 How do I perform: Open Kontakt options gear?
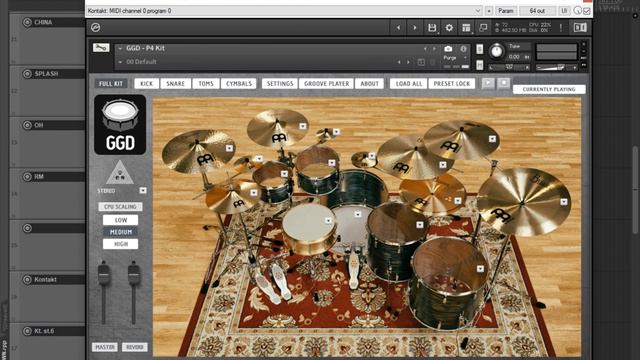click(x=449, y=28)
